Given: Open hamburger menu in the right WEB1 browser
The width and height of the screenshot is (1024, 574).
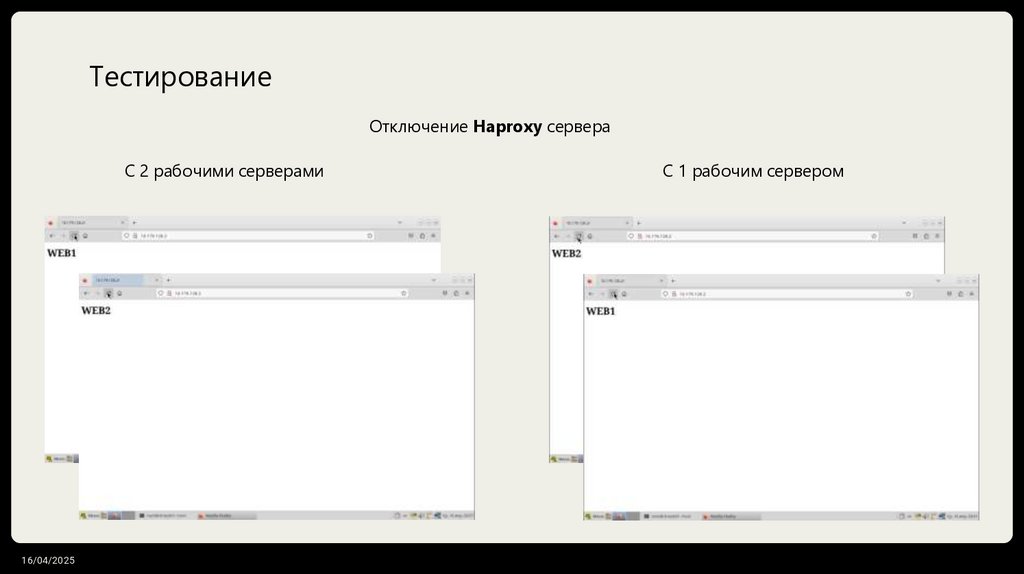Looking at the screenshot, I should pos(972,295).
